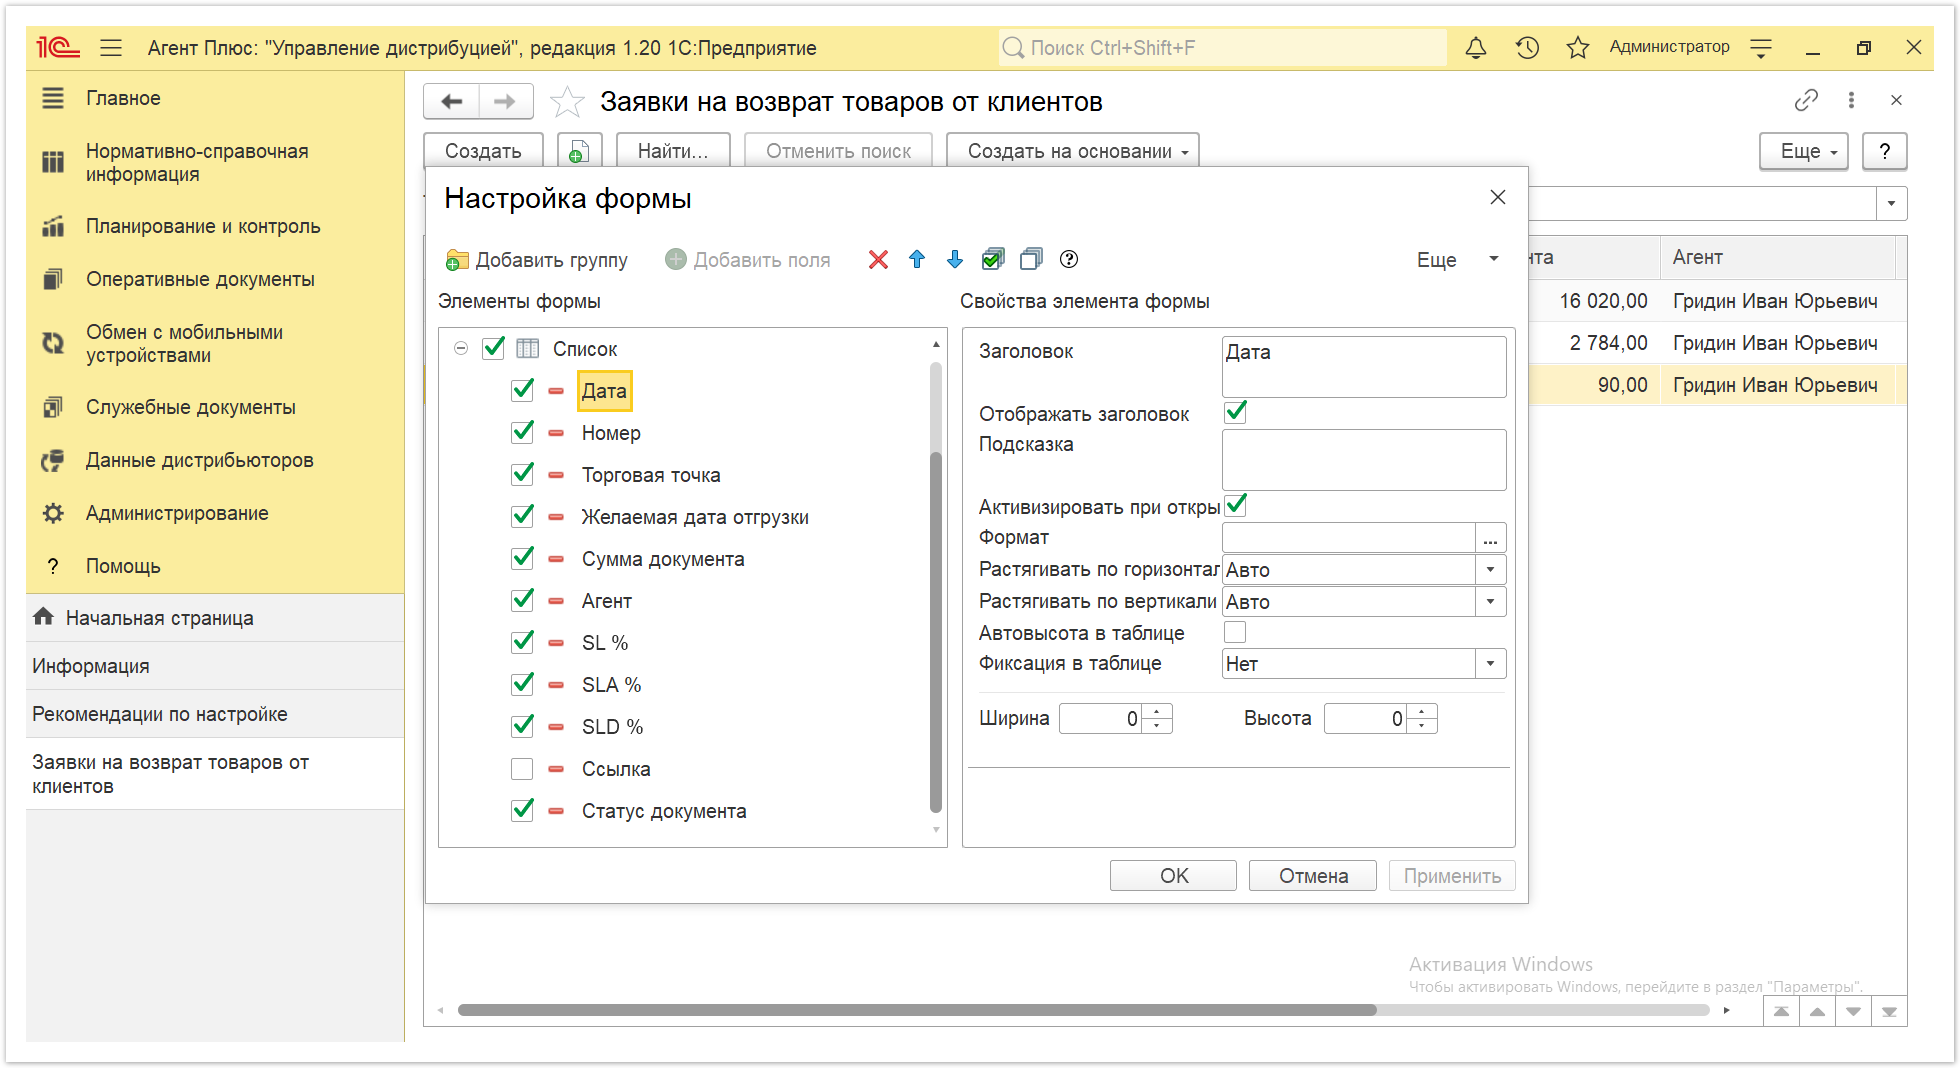Enable the Ссылка element checkbox
The image size is (1960, 1068).
[522, 769]
